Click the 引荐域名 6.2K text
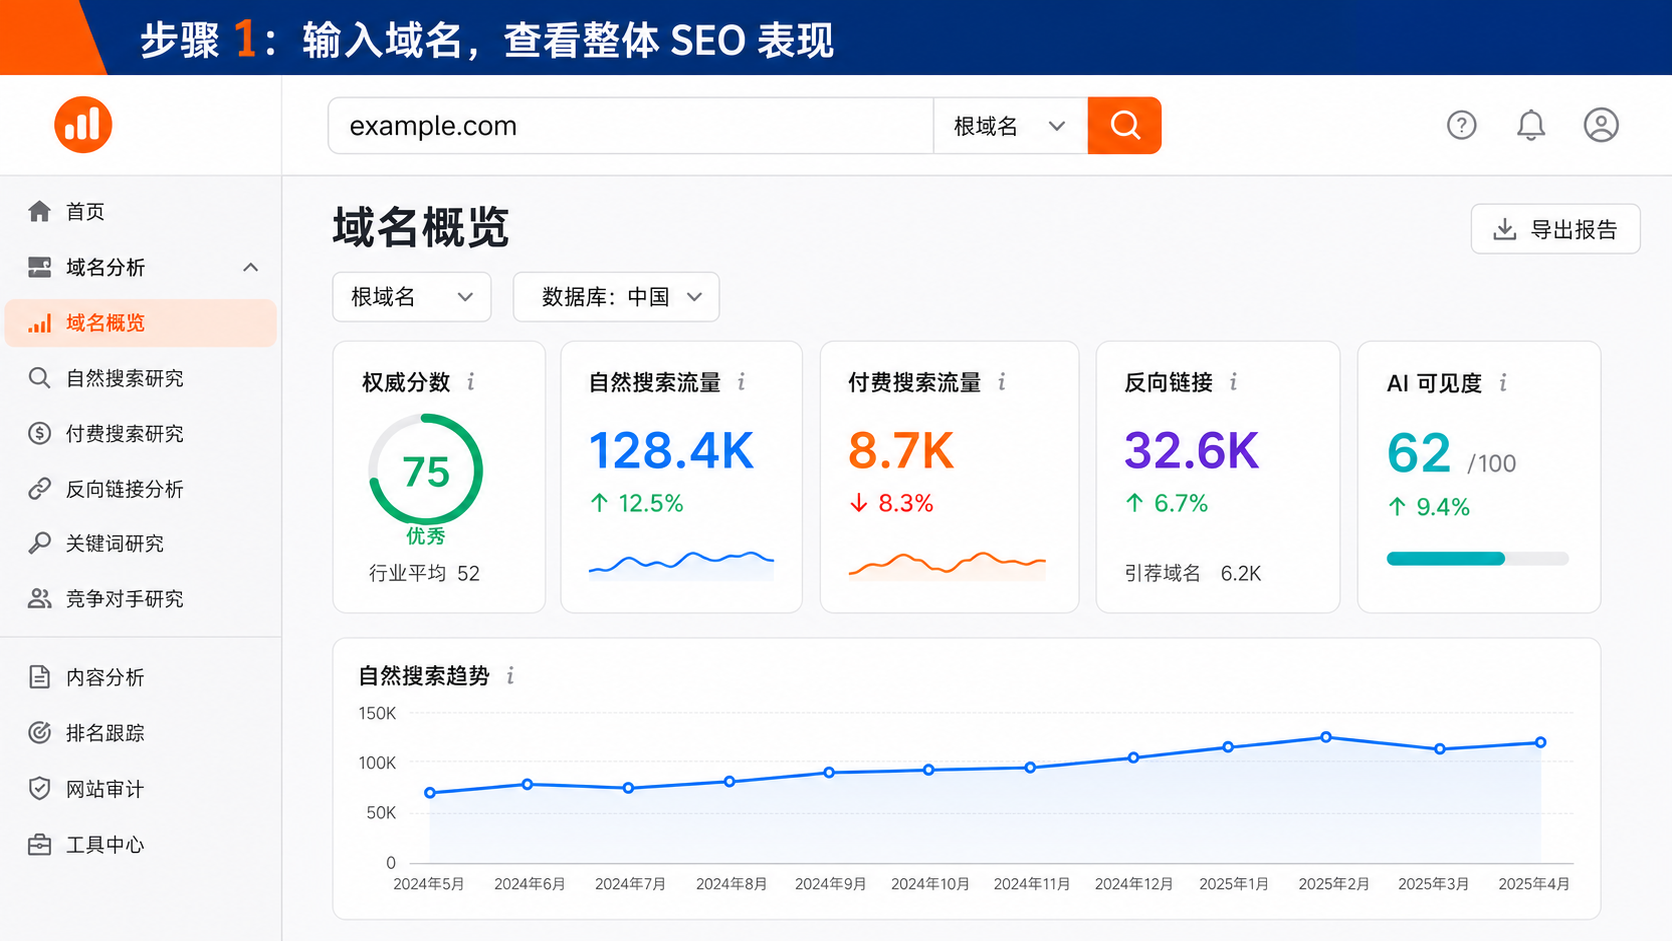The height and width of the screenshot is (941, 1672). 1192,573
